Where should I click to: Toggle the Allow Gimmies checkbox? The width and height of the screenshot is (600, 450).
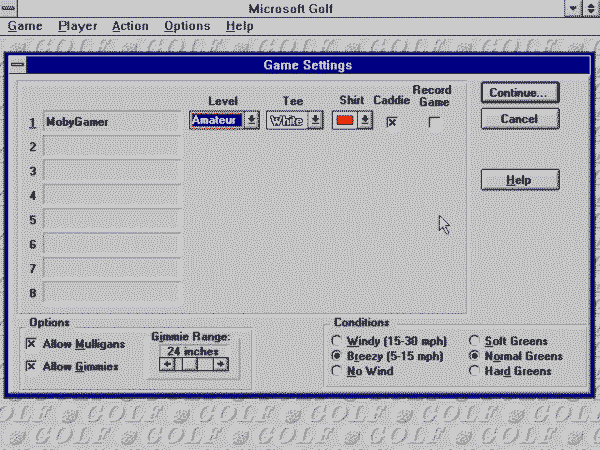click(x=31, y=367)
